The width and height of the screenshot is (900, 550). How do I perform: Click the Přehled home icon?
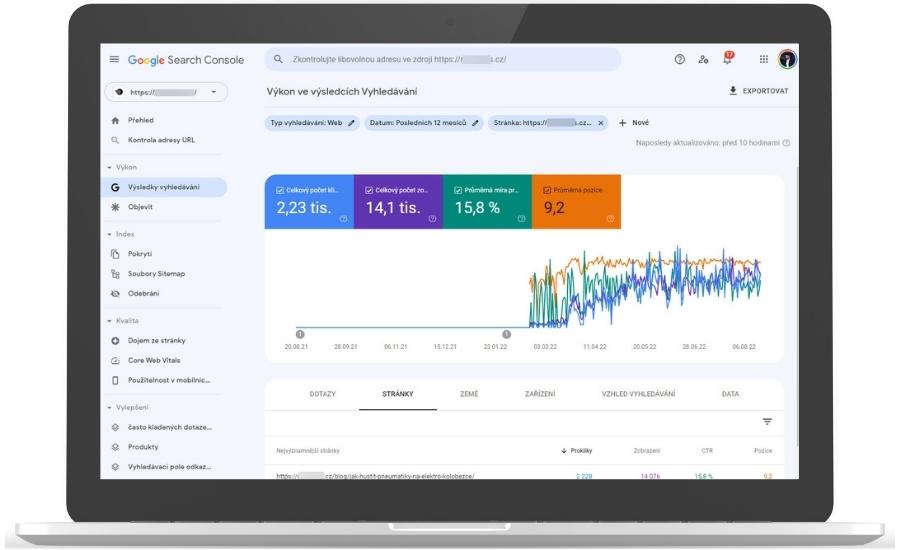click(115, 120)
